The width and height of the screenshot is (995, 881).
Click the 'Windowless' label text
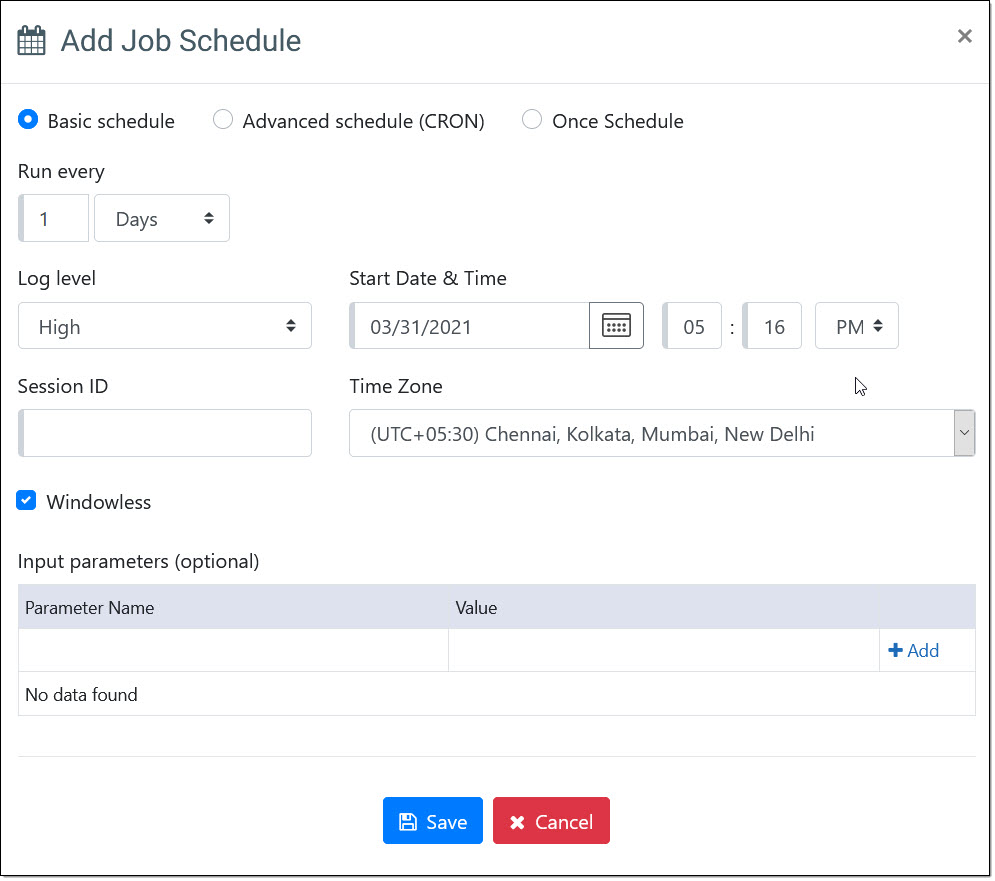coord(99,502)
